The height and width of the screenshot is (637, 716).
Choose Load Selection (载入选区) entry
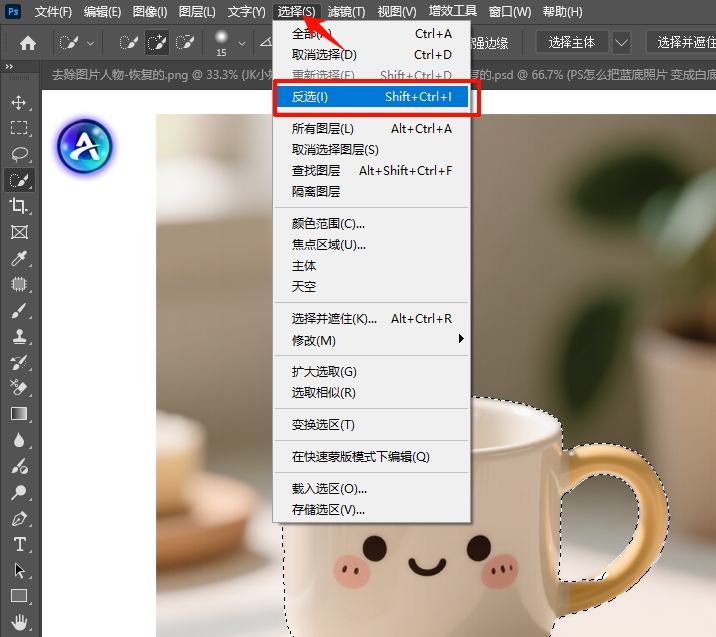pos(372,489)
